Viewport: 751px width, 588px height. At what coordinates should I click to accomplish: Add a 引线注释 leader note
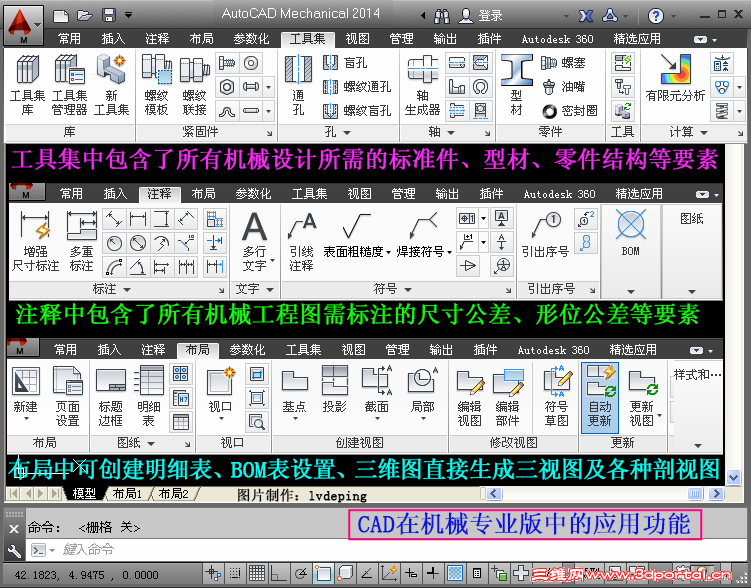click(x=302, y=242)
